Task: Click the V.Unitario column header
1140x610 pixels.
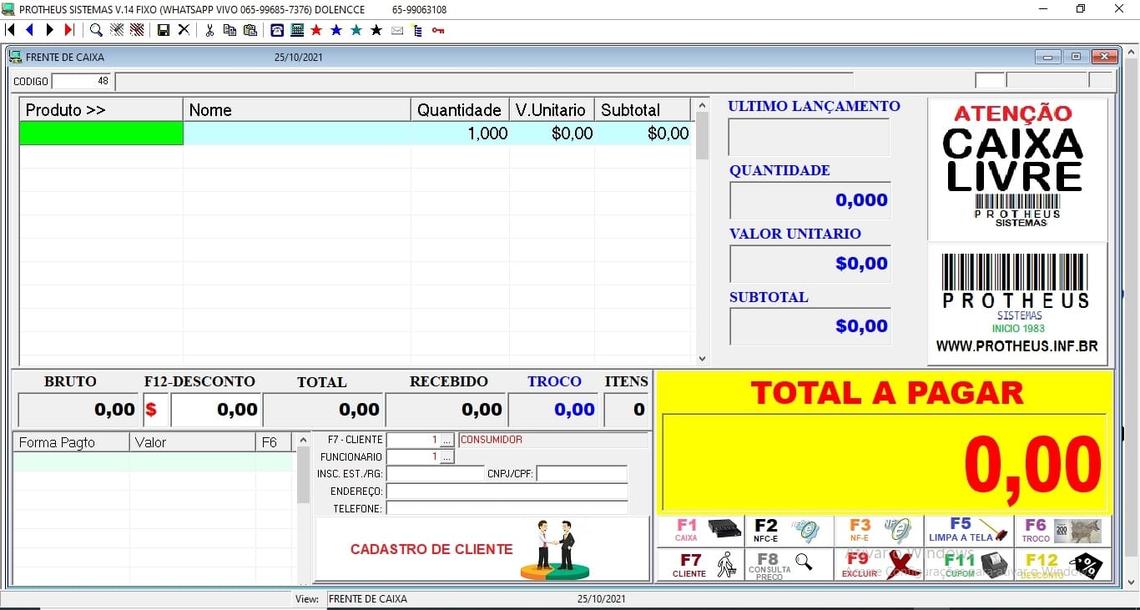Action: 551,110
